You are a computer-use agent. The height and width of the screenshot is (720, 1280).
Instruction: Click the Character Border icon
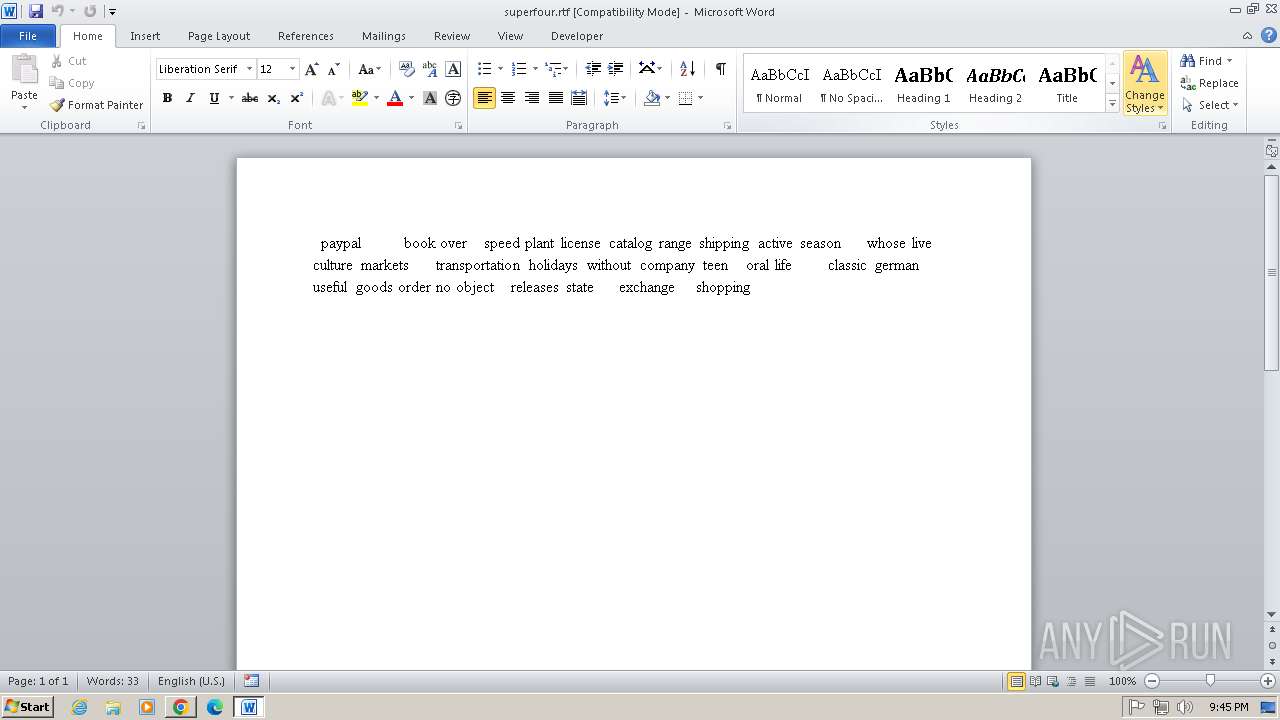pyautogui.click(x=453, y=69)
